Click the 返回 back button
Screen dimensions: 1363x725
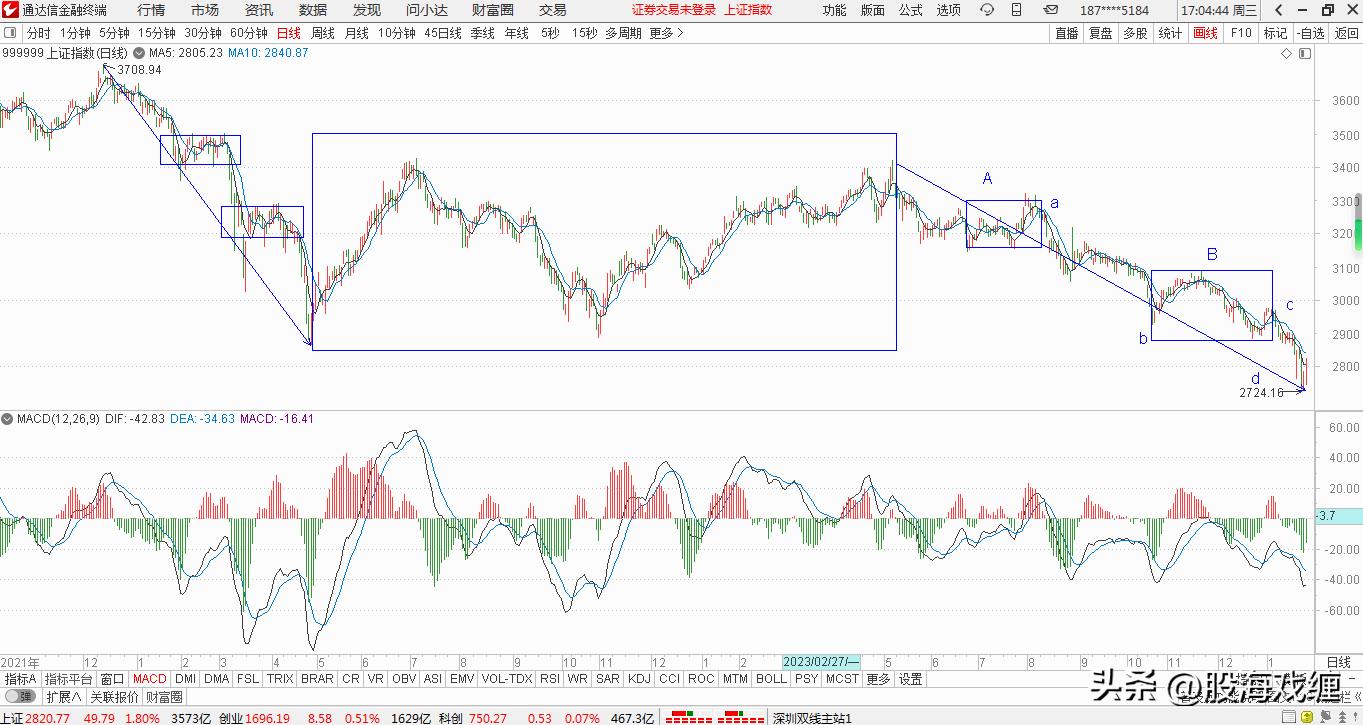pos(1346,33)
